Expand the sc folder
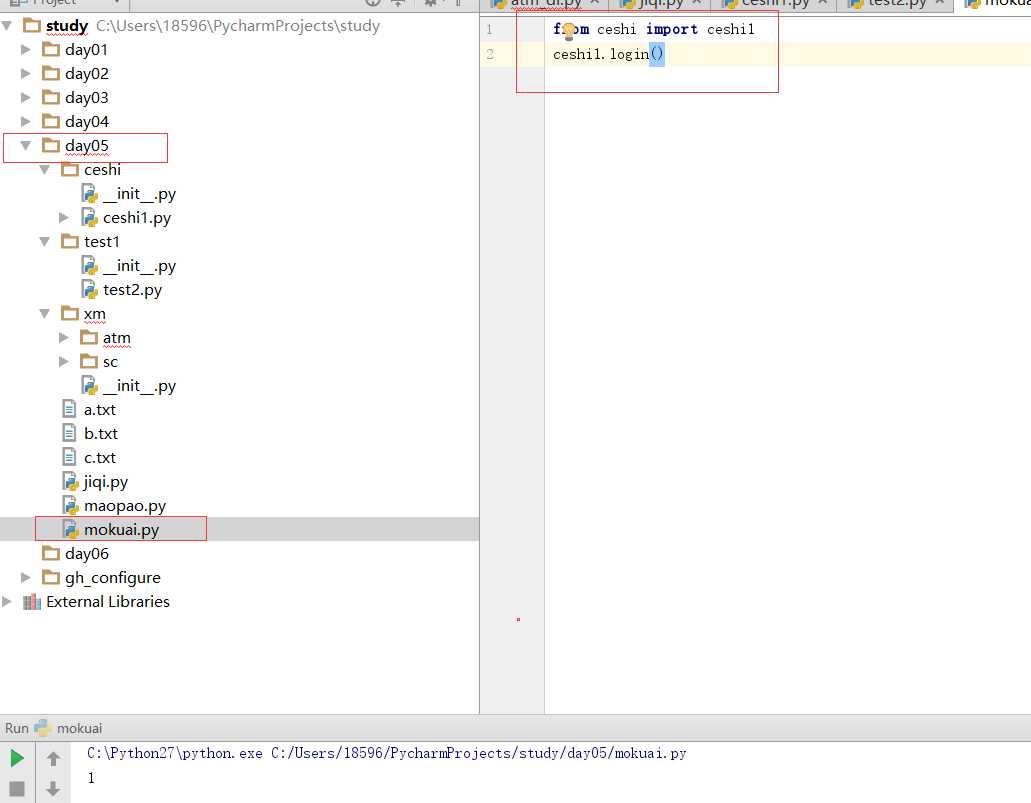Viewport: 1031px width, 803px height. tap(64, 362)
